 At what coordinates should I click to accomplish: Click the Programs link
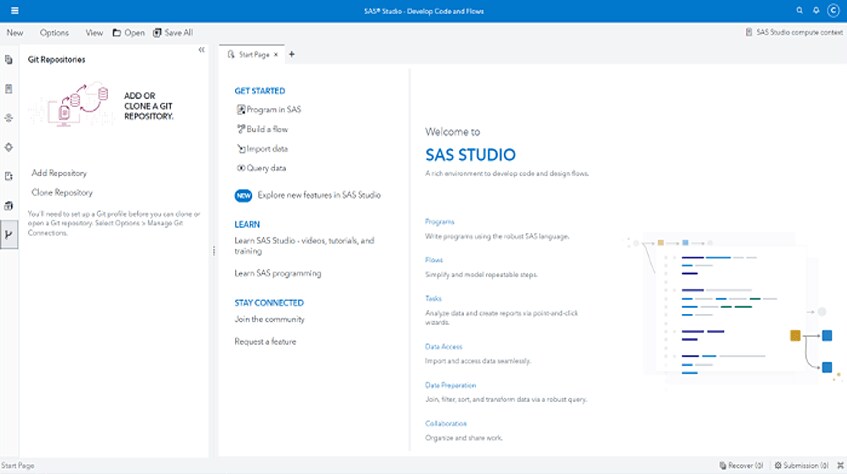(x=439, y=222)
